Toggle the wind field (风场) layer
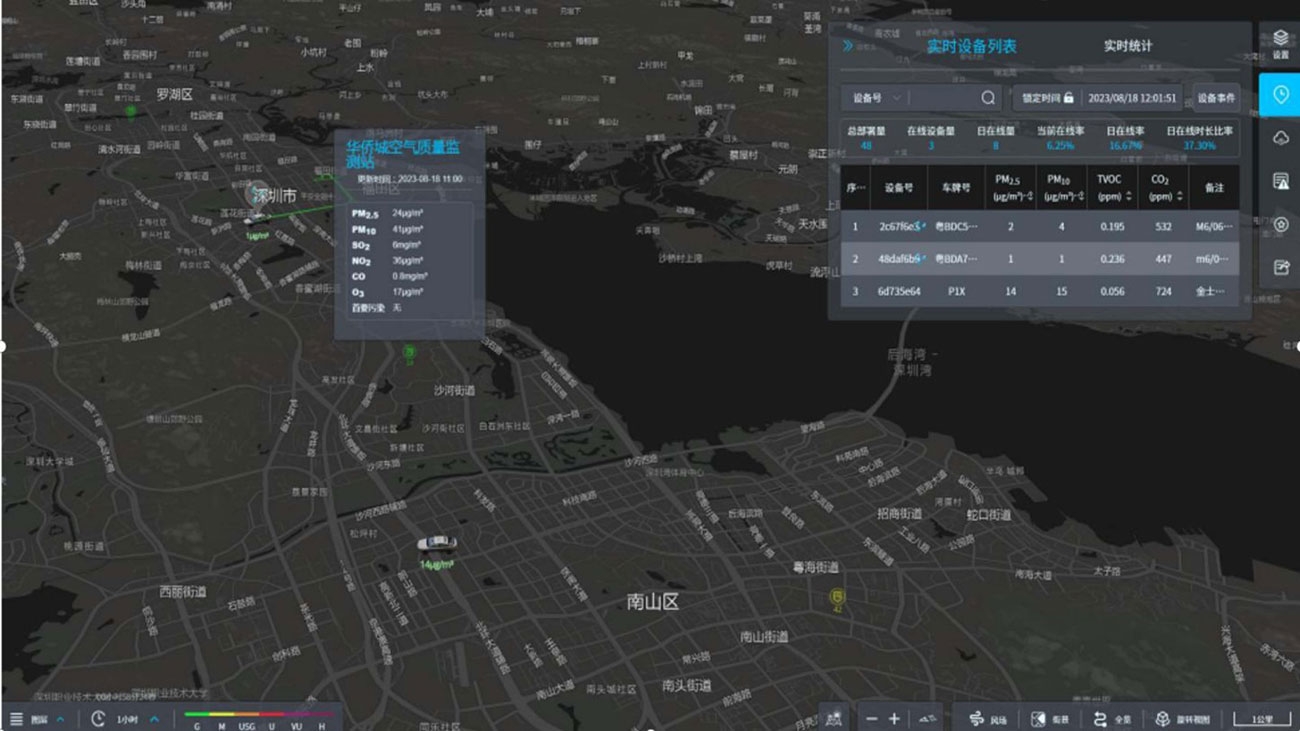 tap(987, 719)
